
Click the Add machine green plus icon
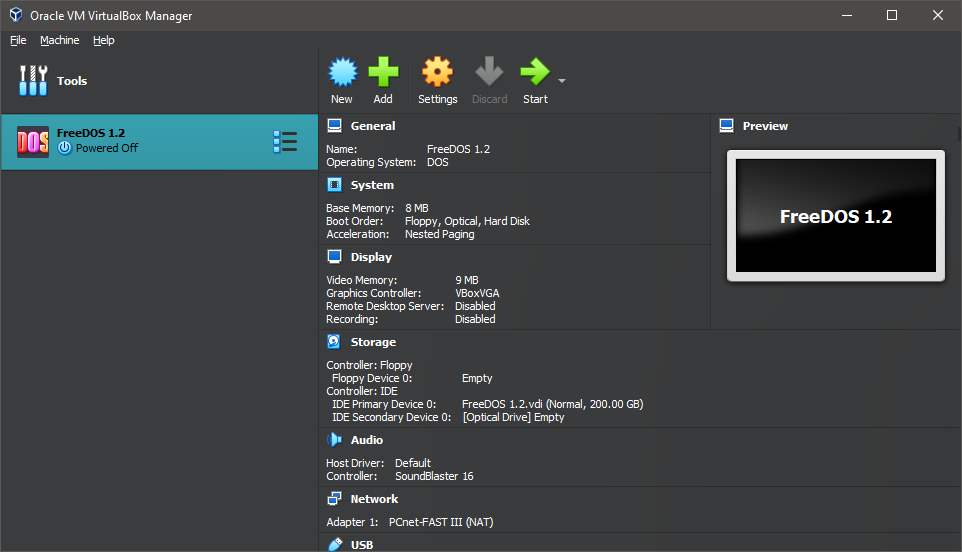click(x=383, y=73)
